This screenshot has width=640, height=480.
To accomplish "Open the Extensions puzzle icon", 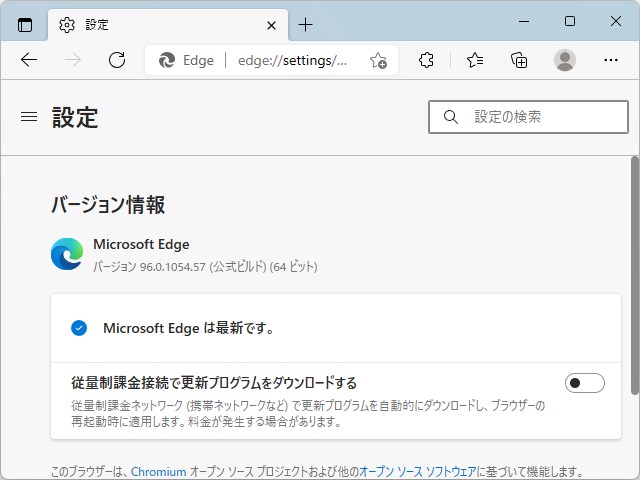I will 426,60.
